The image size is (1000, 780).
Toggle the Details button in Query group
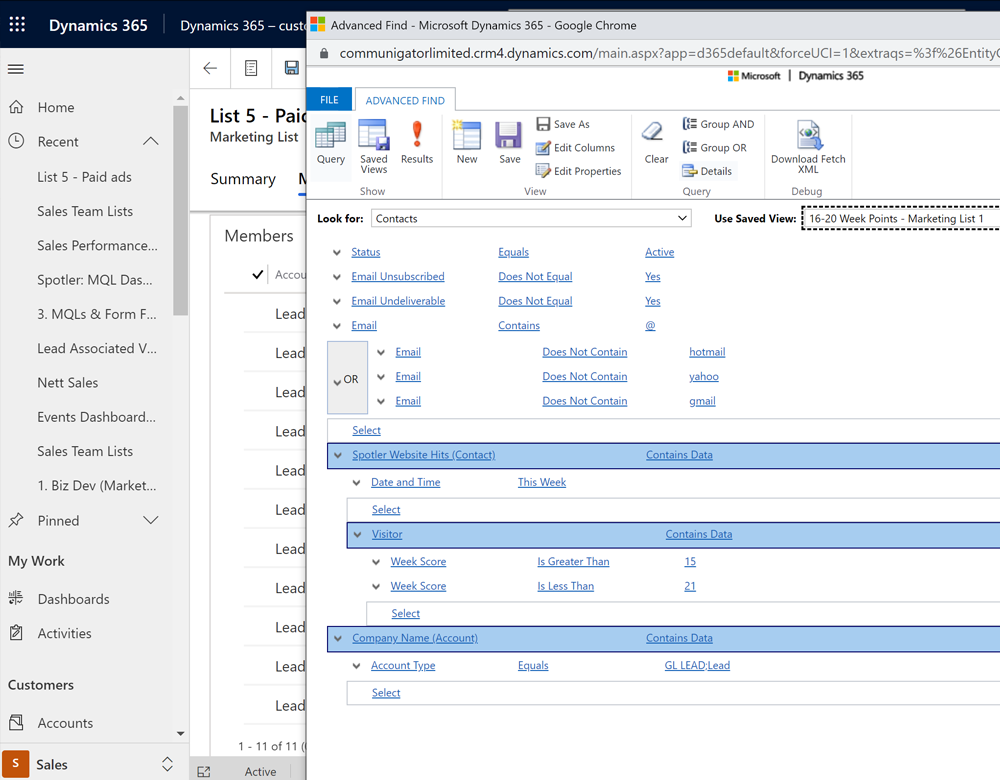pyautogui.click(x=707, y=171)
